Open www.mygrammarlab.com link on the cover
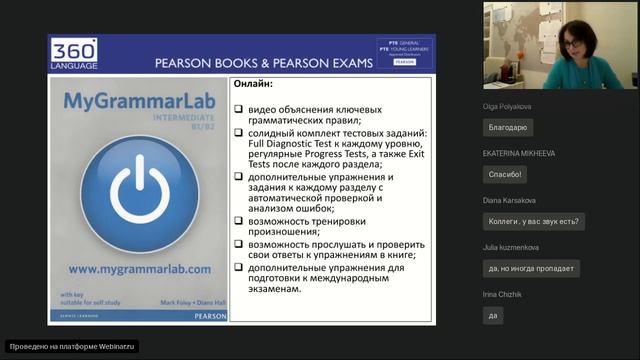This screenshot has height=360, width=640. click(x=140, y=269)
